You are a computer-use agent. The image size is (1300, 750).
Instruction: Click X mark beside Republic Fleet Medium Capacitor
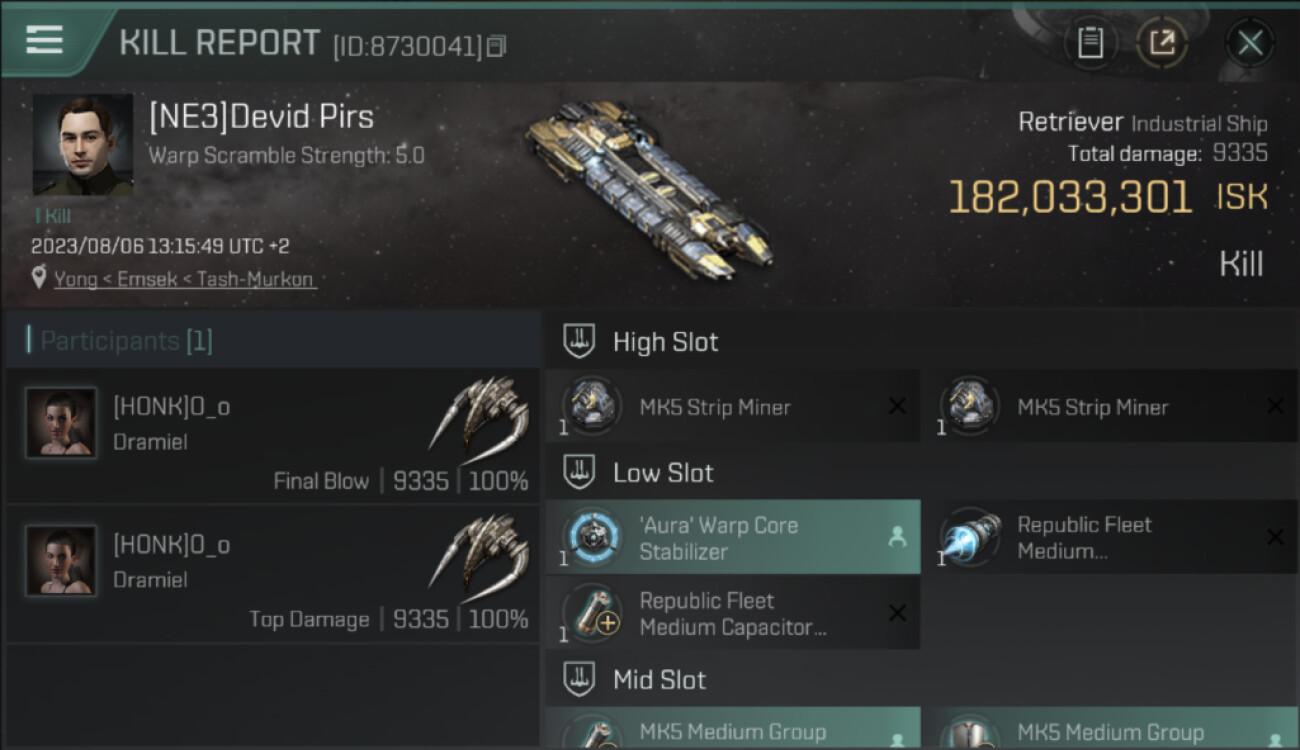point(897,613)
